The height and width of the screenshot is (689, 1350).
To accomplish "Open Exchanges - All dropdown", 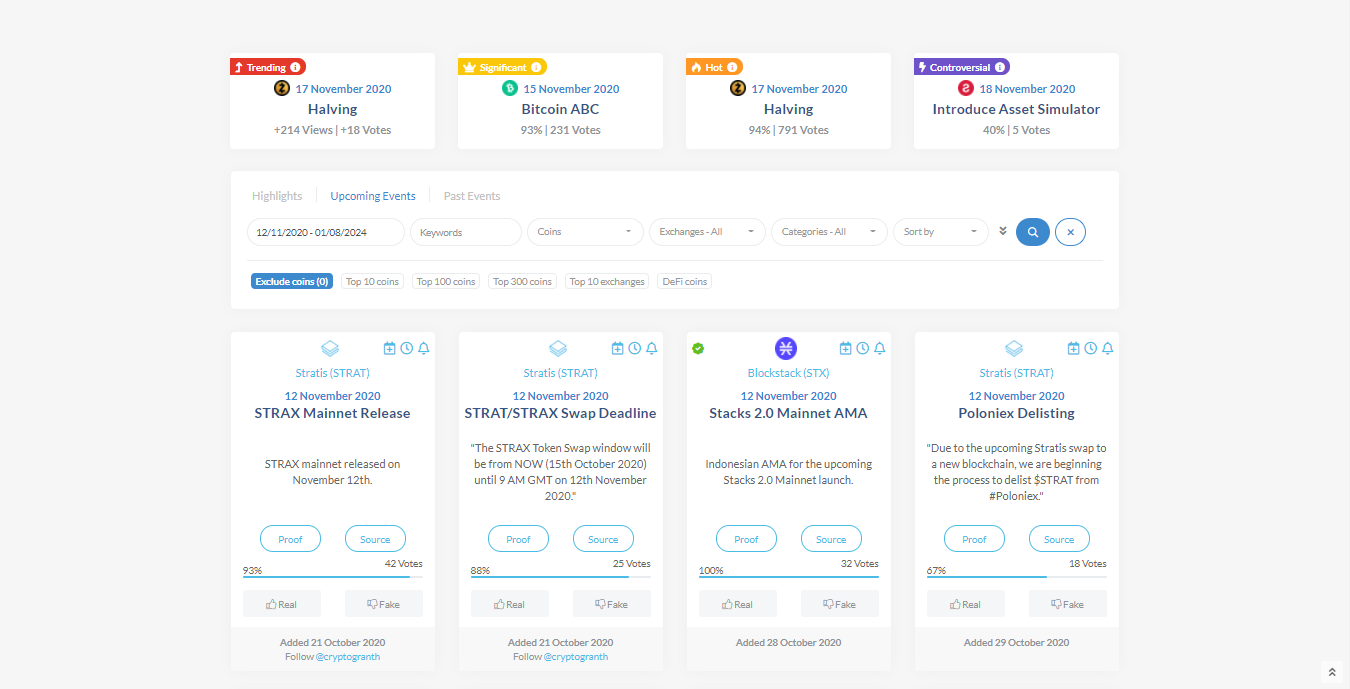I will (708, 232).
